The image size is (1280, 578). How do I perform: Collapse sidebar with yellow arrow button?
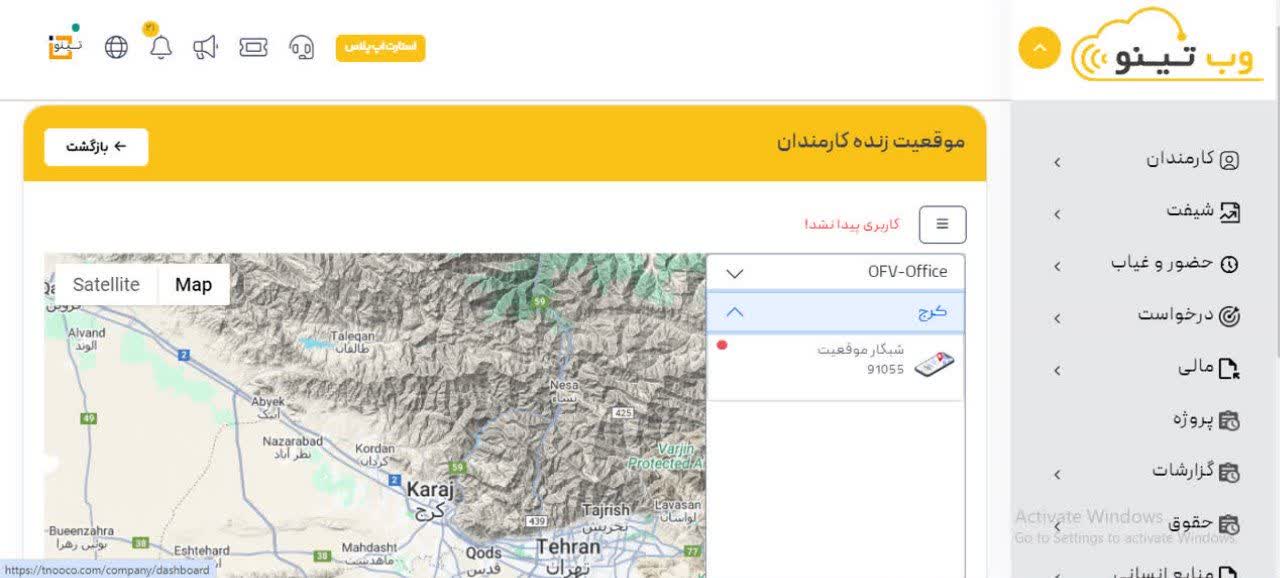click(1039, 48)
